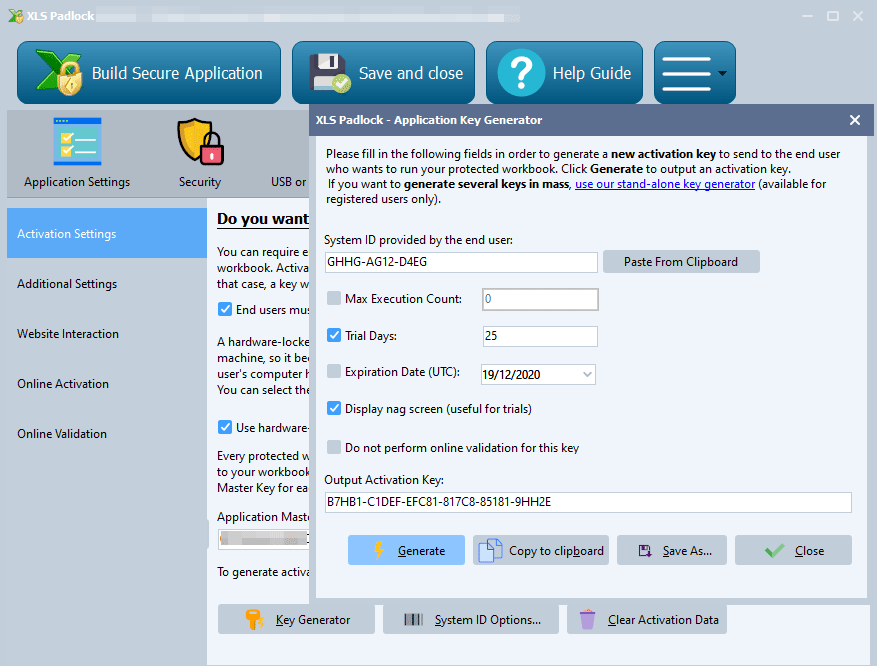Click inside the System ID input field

460,262
